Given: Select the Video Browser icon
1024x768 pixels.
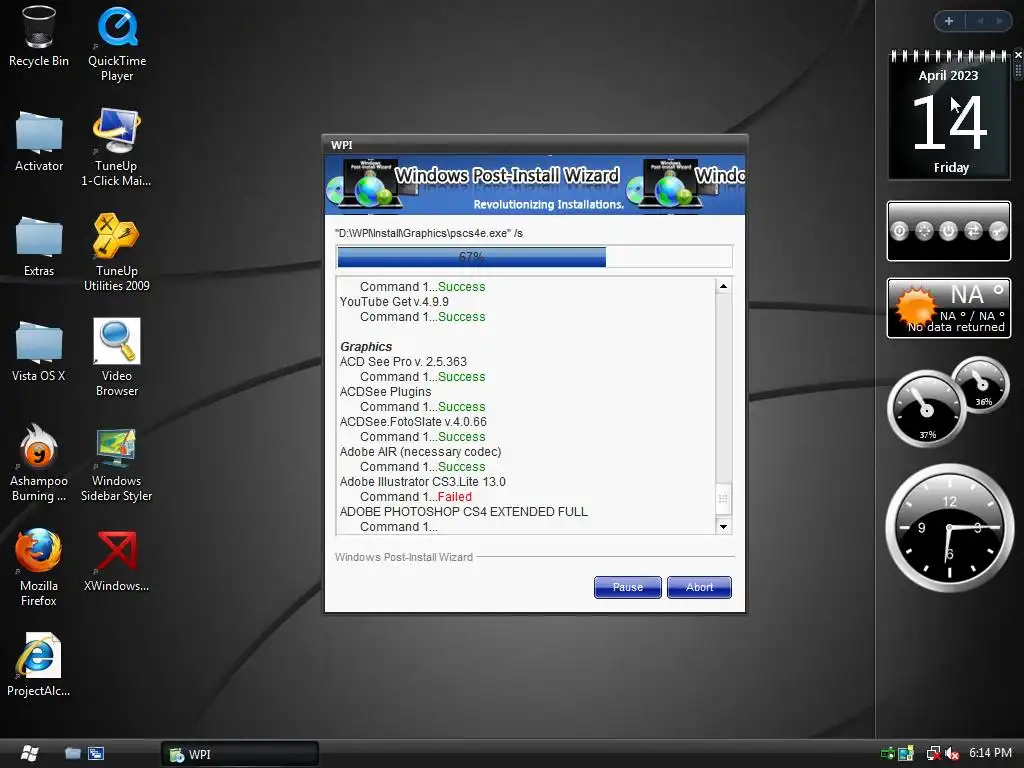Looking at the screenshot, I should point(117,358).
